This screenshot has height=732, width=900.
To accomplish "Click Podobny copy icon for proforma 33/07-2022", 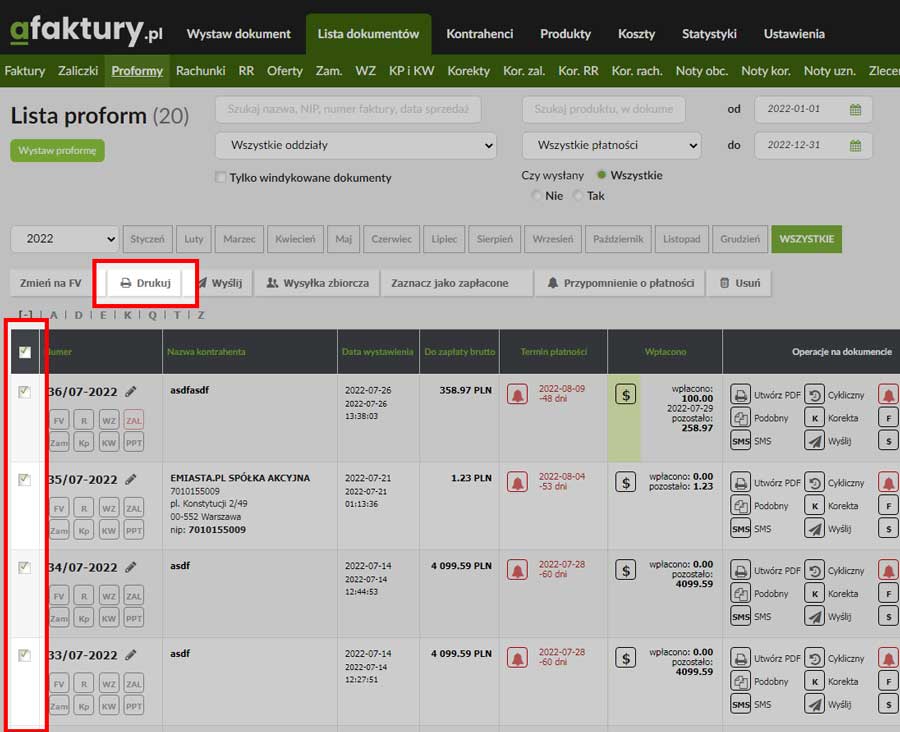I will (741, 681).
